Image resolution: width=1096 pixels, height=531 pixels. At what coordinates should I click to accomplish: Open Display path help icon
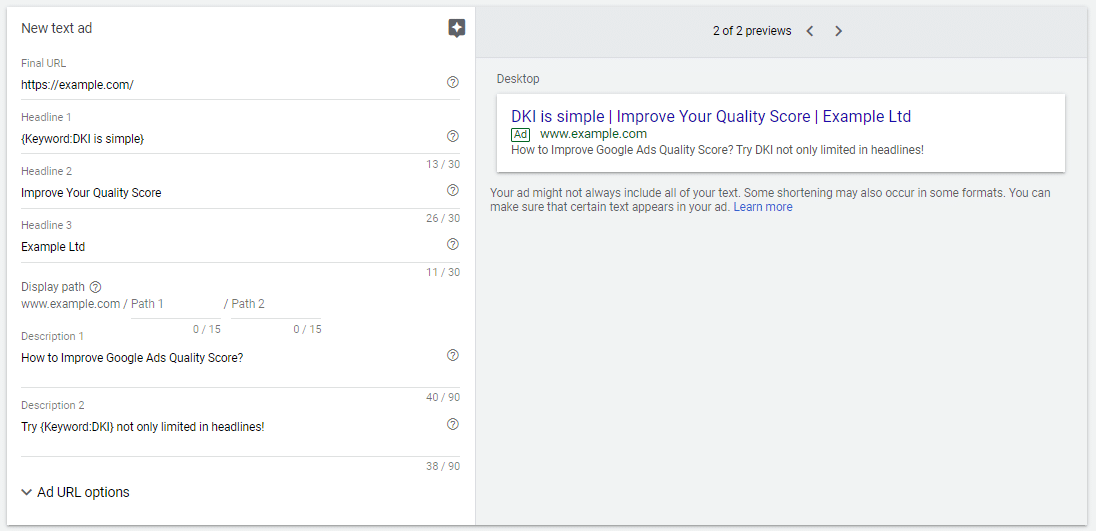96,286
